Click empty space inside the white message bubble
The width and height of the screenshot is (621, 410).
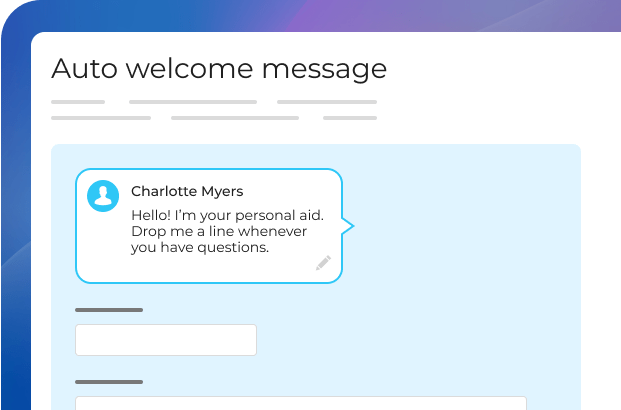pos(210,268)
